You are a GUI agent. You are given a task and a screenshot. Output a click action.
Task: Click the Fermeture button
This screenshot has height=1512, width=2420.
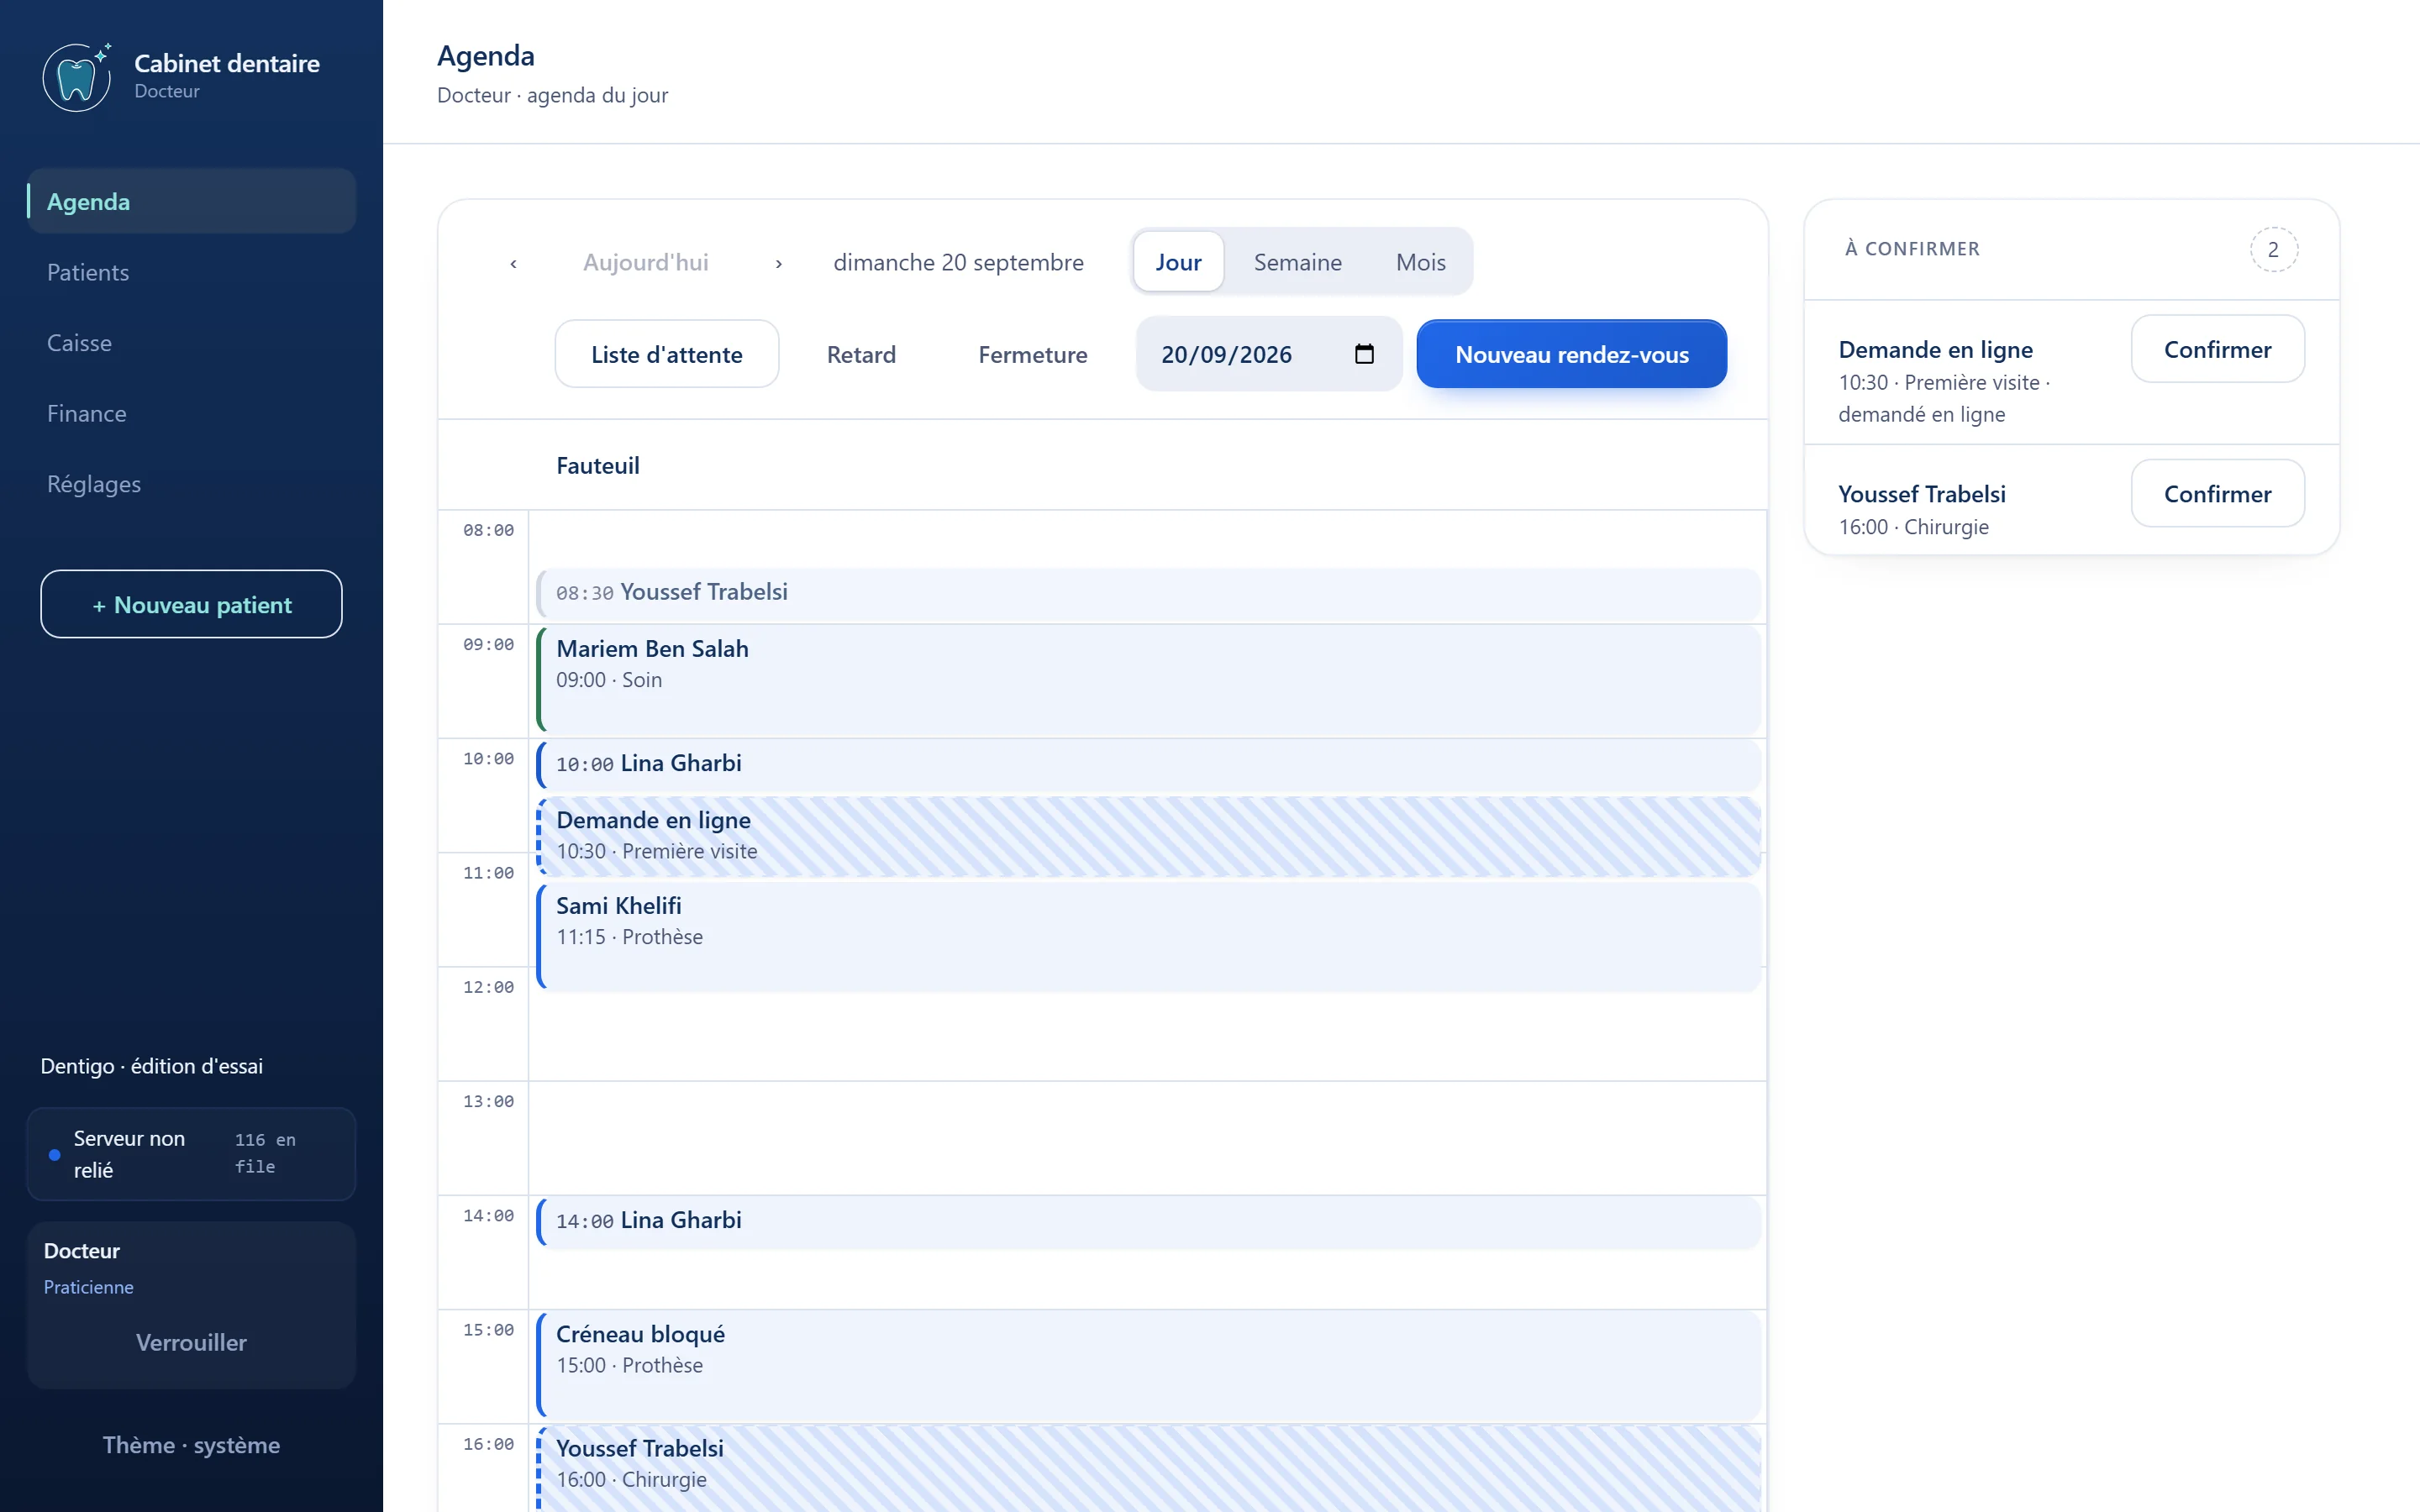1032,354
